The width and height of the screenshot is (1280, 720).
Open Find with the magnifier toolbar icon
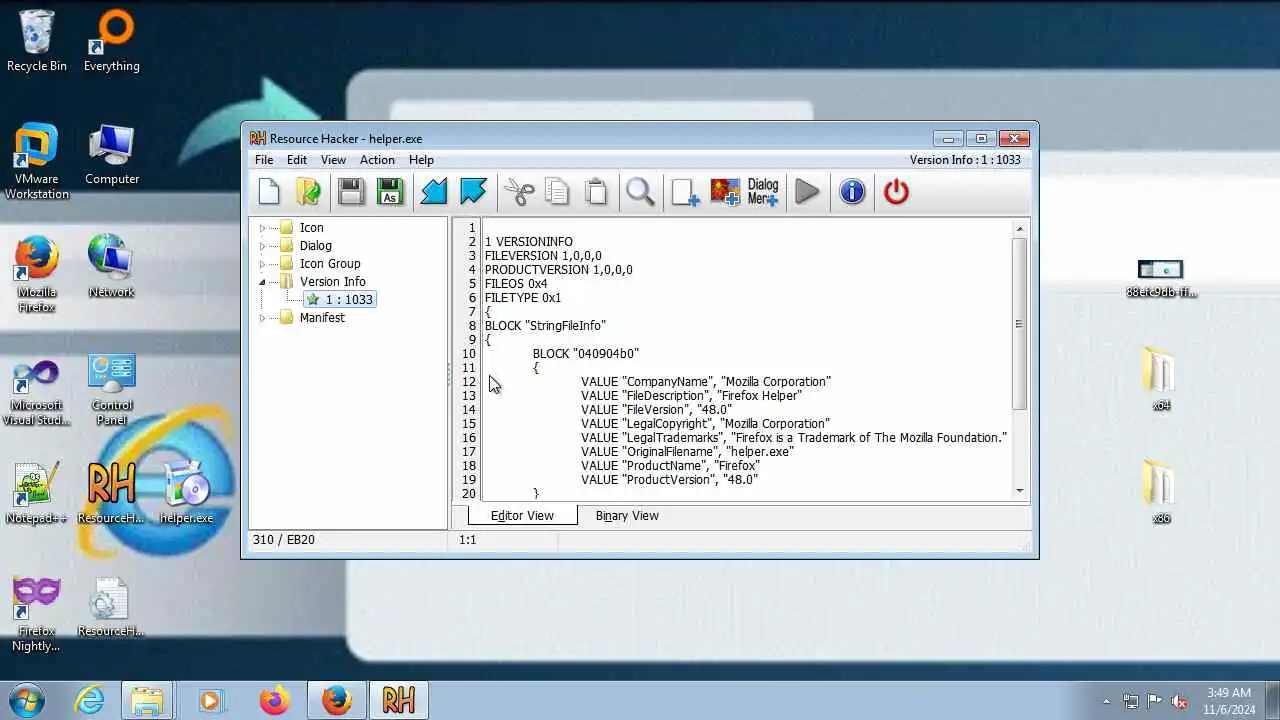(x=641, y=192)
